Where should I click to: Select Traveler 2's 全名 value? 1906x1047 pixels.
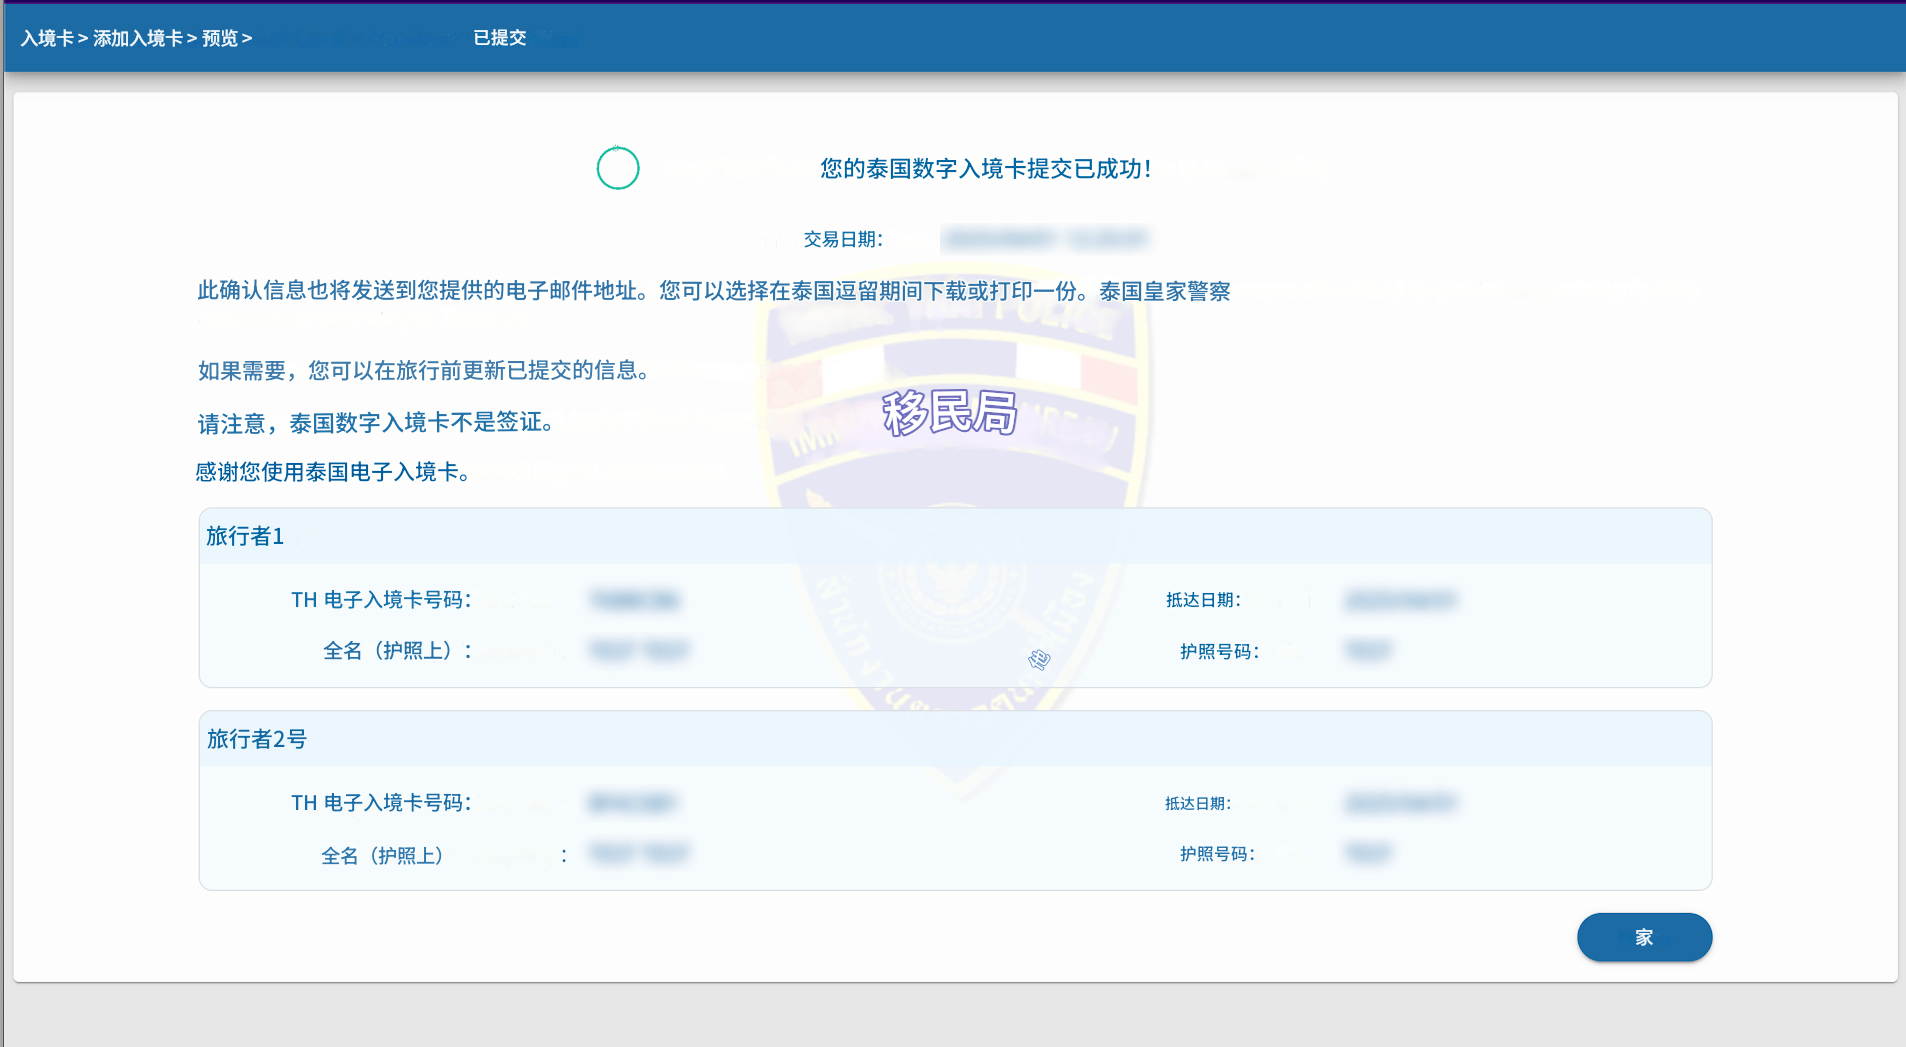pyautogui.click(x=639, y=854)
